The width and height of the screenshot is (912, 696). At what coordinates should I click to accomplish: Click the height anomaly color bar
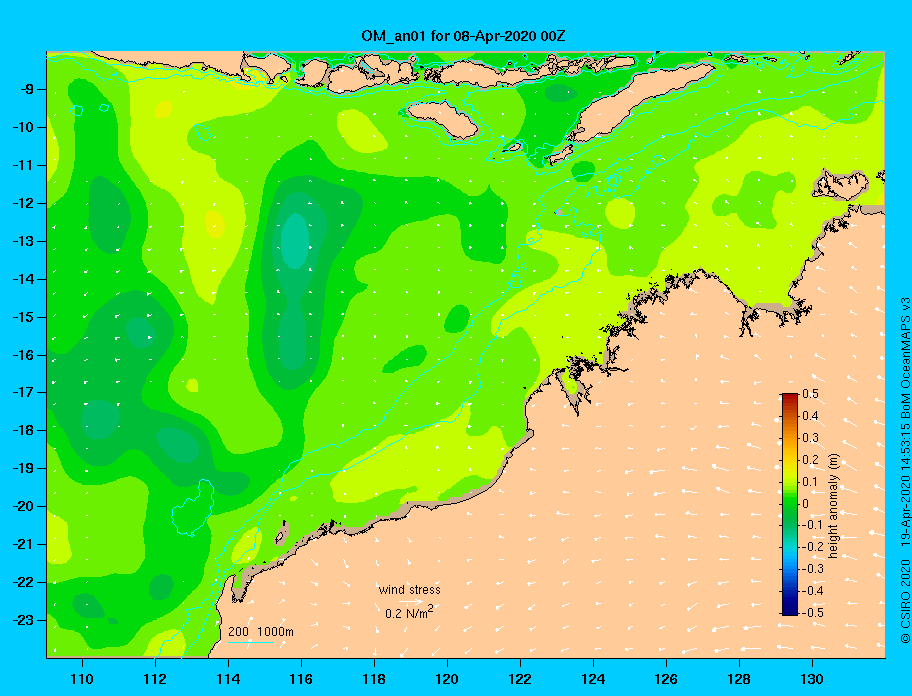click(790, 504)
